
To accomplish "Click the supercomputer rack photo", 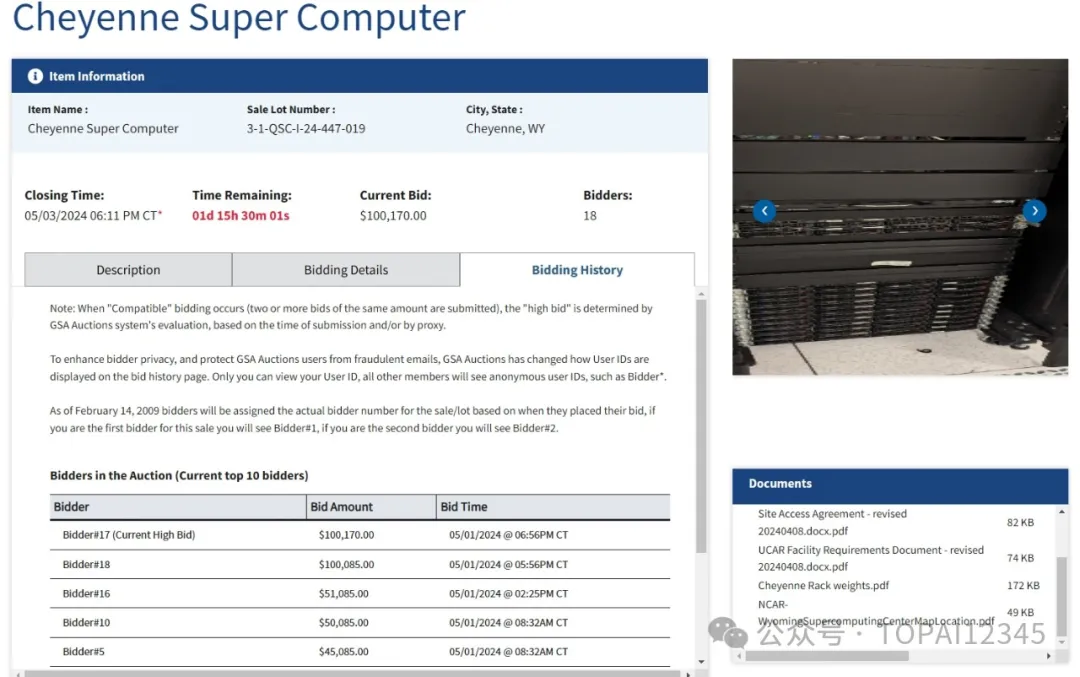I will [900, 217].
